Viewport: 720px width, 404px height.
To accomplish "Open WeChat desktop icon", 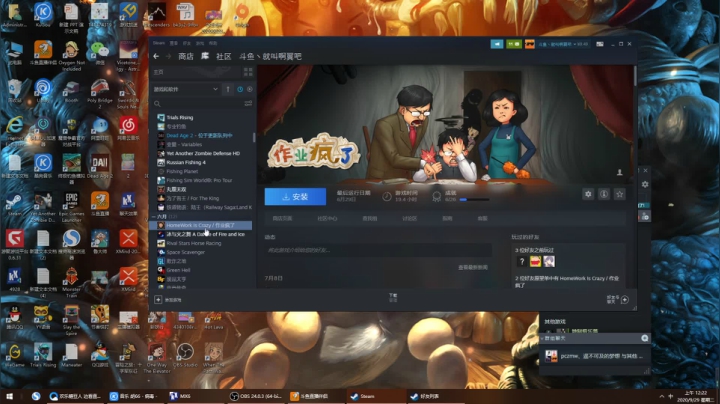I will pyautogui.click(x=100, y=52).
